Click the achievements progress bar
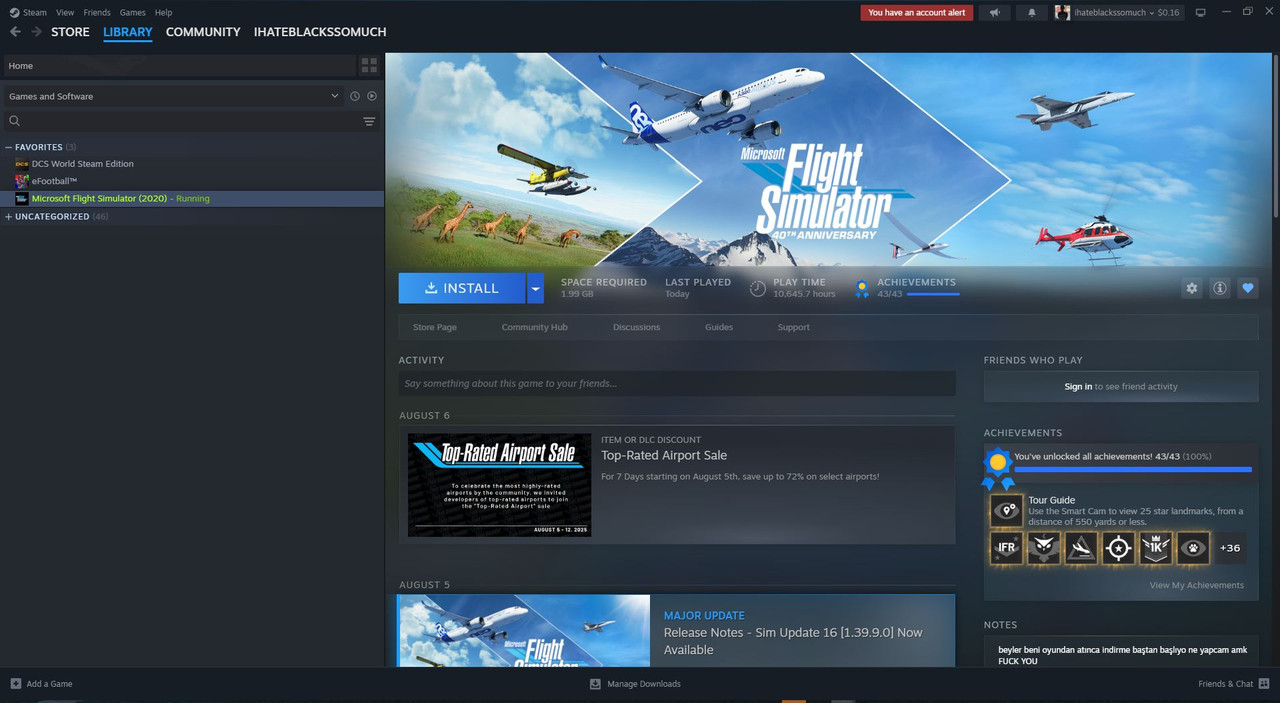 [1133, 469]
